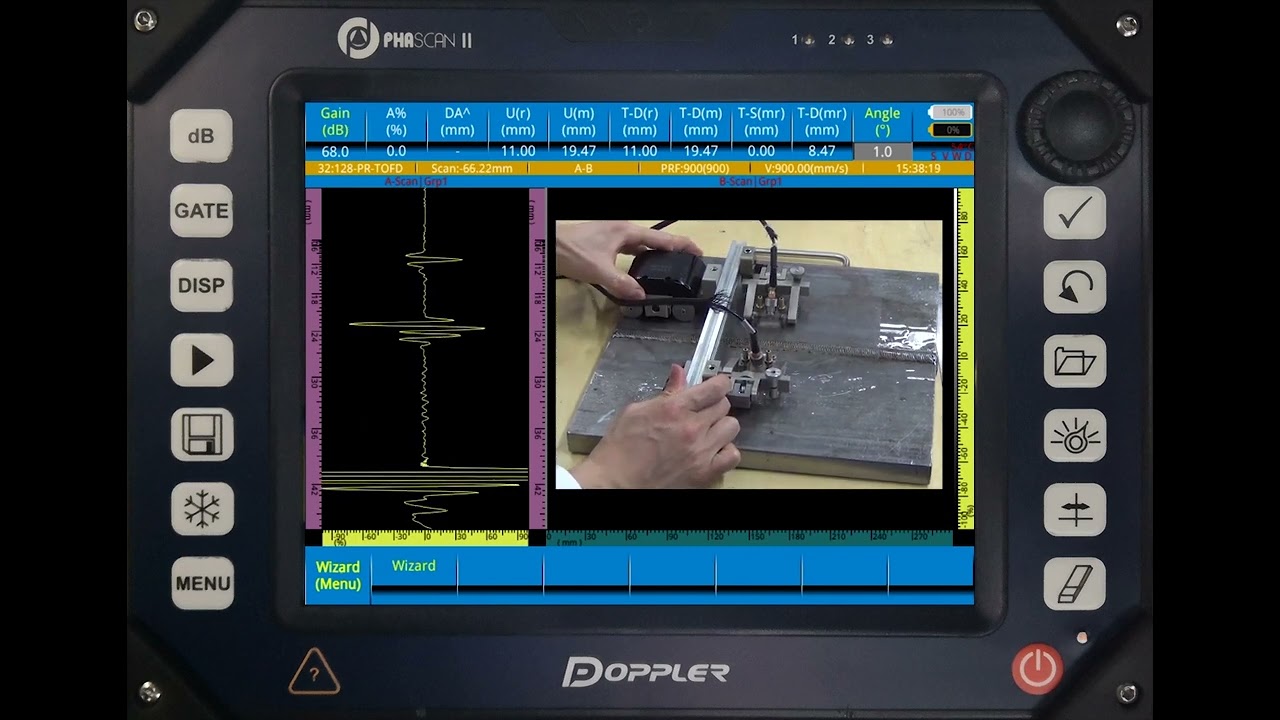Open files with the folder key
The width and height of the screenshot is (1280, 720).
[1075, 361]
